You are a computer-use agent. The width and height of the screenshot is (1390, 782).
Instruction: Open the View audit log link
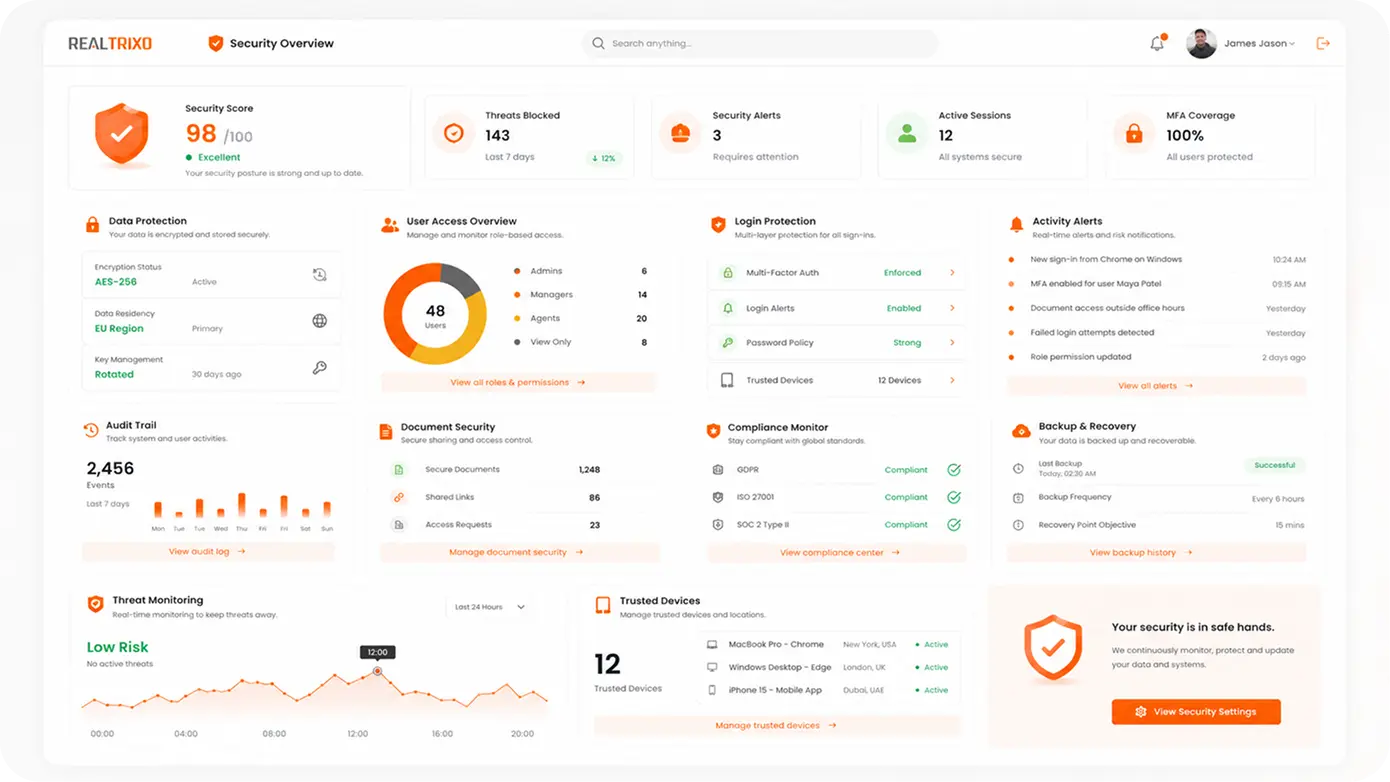click(x=208, y=551)
